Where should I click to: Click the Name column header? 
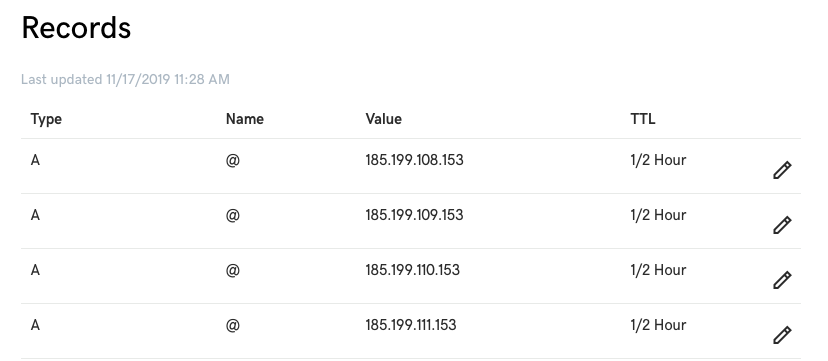click(x=244, y=119)
